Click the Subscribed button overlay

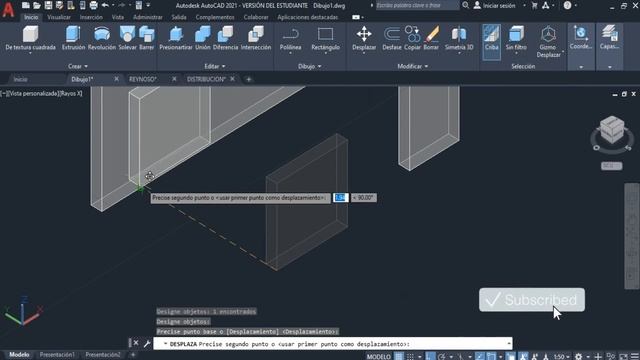pos(532,300)
